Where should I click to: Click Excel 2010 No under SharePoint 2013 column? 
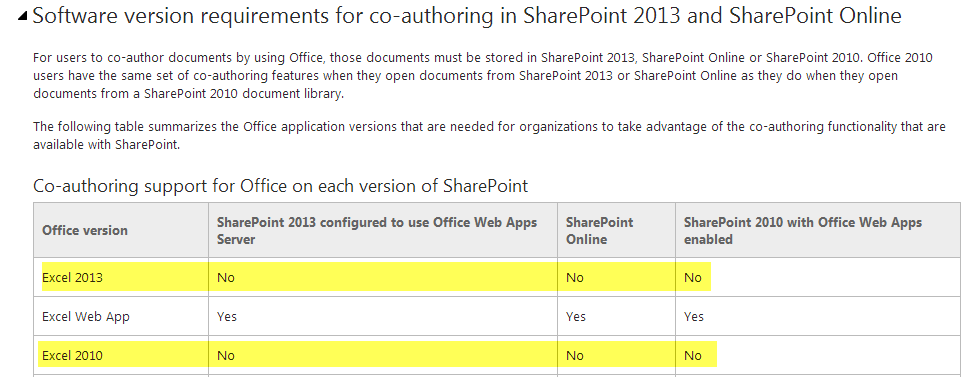tap(225, 355)
